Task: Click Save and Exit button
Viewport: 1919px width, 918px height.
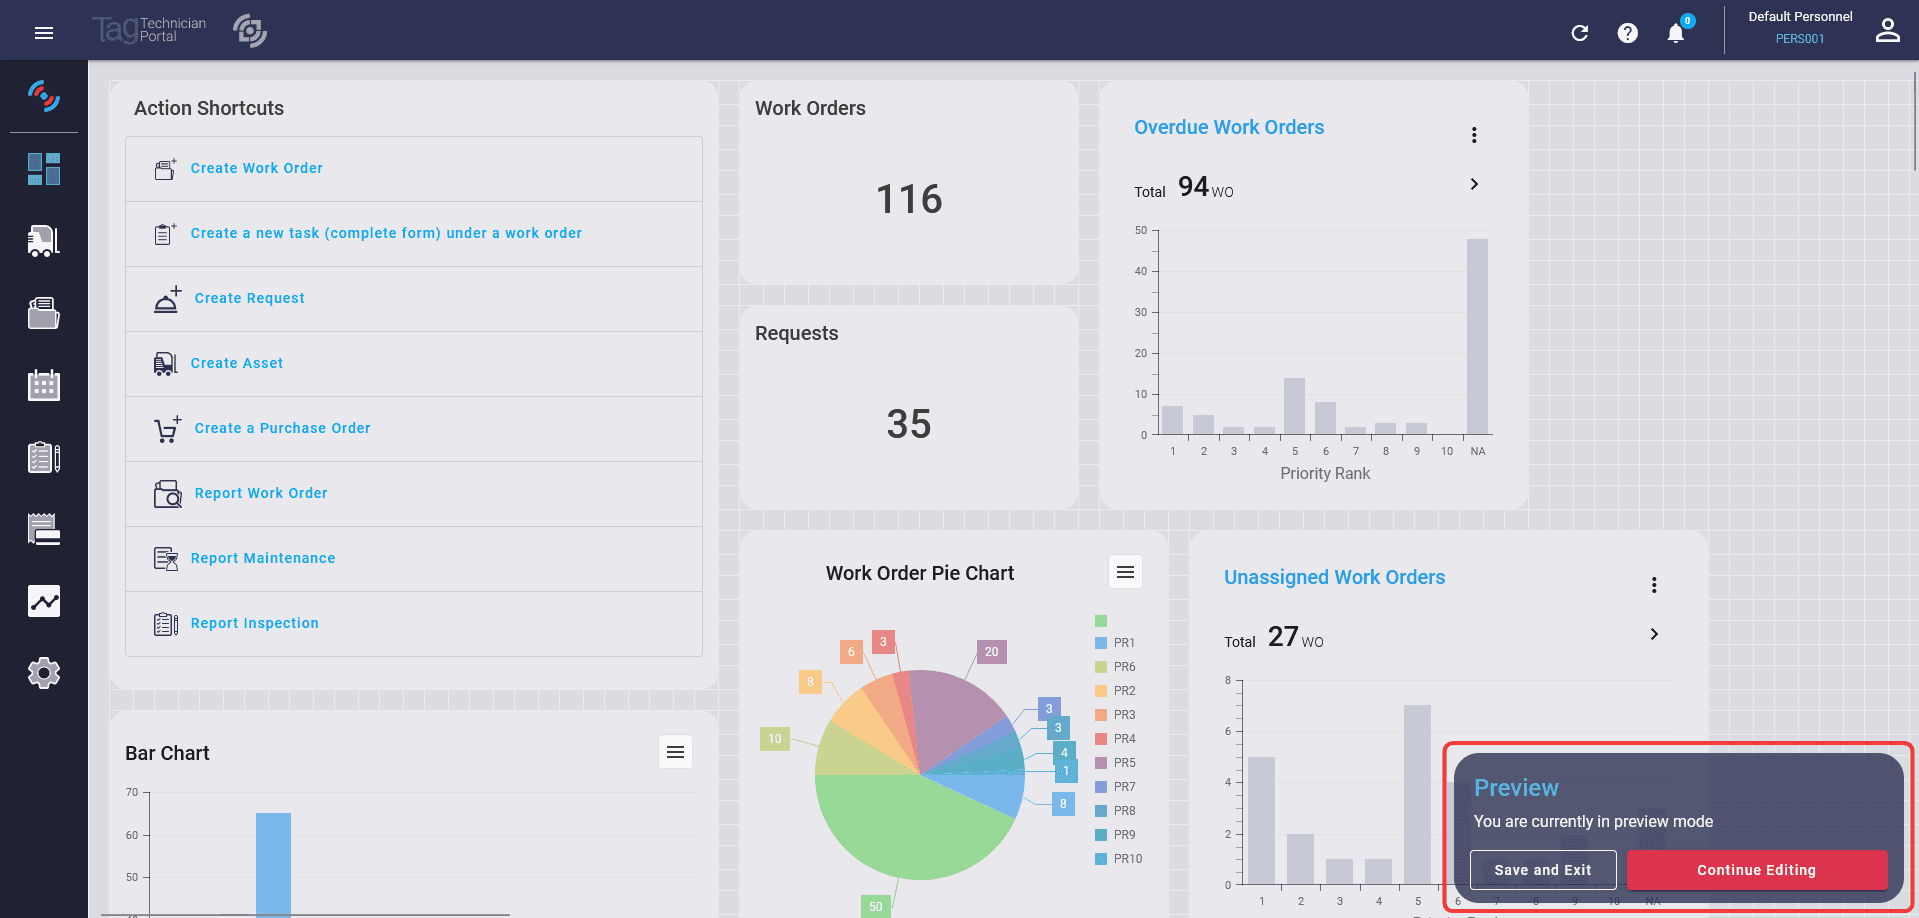Action: [x=1543, y=870]
